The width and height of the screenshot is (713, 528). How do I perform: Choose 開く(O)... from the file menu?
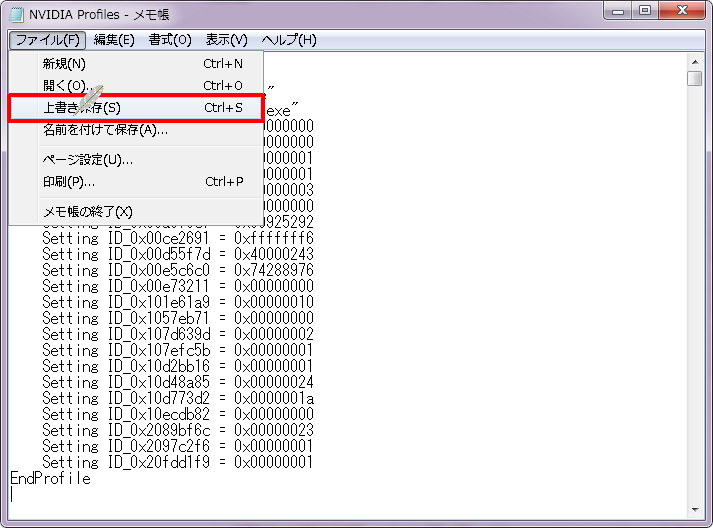136,85
